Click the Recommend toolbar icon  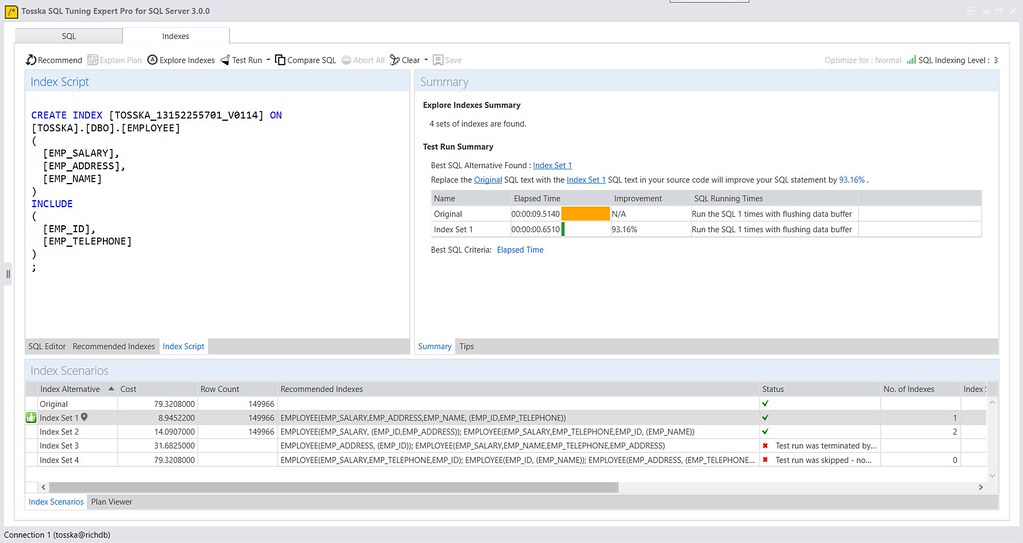pos(31,60)
